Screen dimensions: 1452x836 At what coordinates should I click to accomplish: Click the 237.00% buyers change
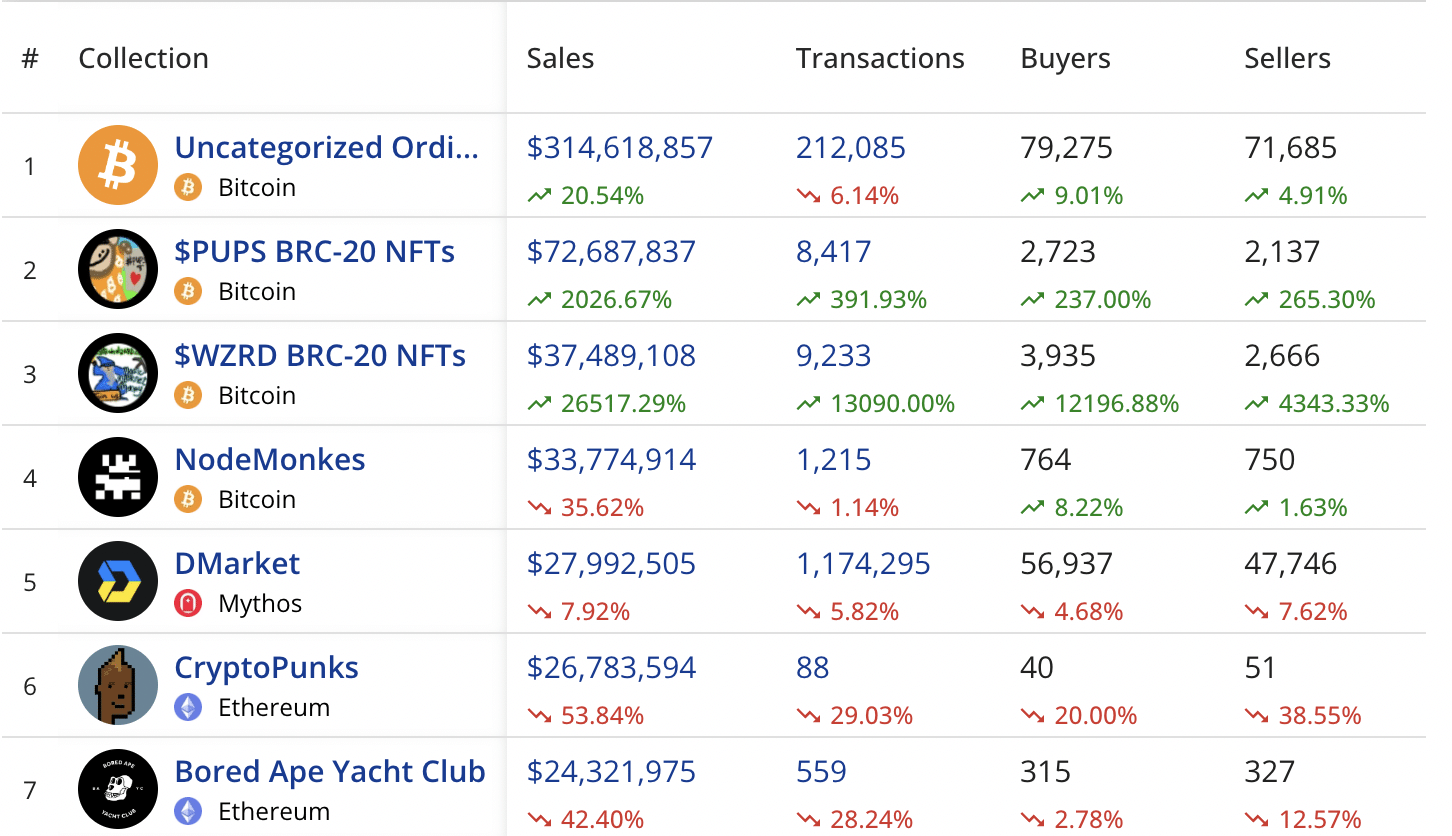1102,300
